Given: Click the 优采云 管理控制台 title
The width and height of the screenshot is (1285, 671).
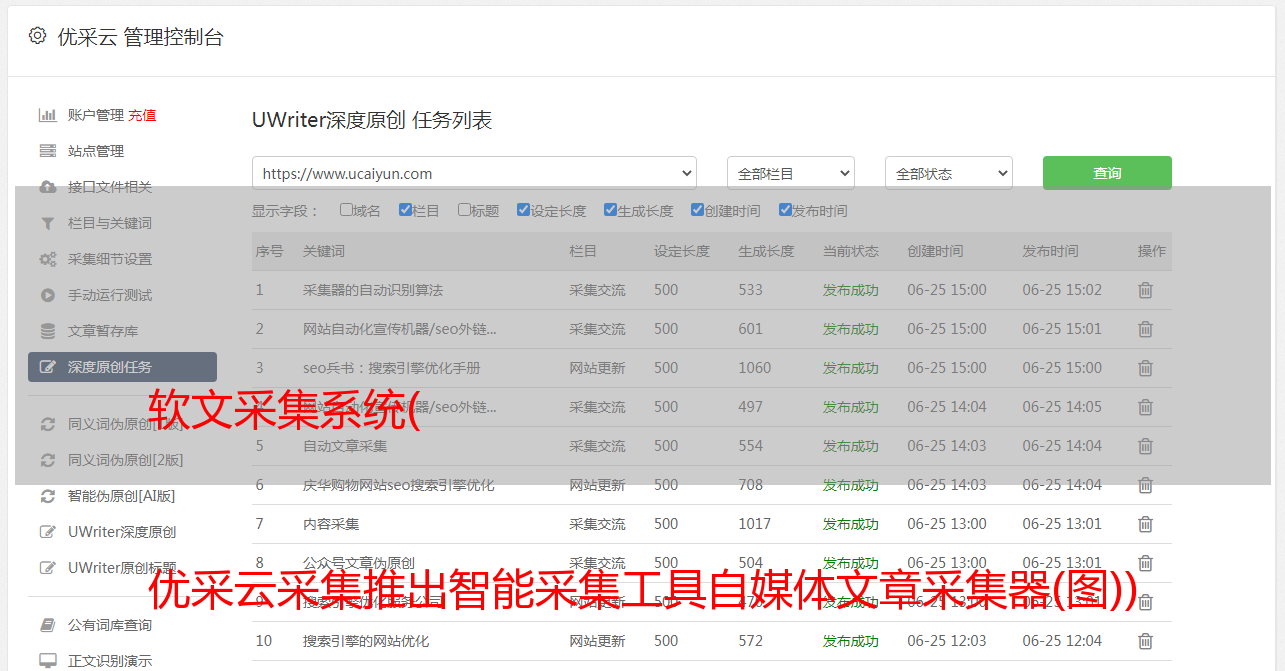Looking at the screenshot, I should pyautogui.click(x=140, y=37).
